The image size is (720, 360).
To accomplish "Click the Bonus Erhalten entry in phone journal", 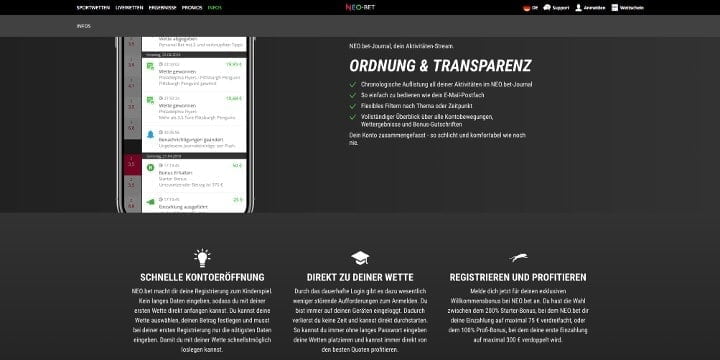I will pyautogui.click(x=194, y=175).
